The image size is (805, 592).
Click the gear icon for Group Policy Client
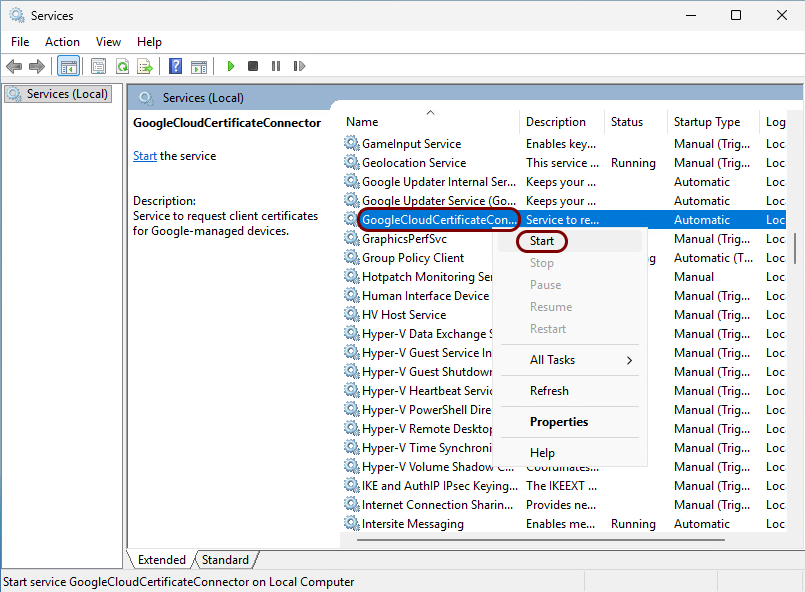(352, 257)
